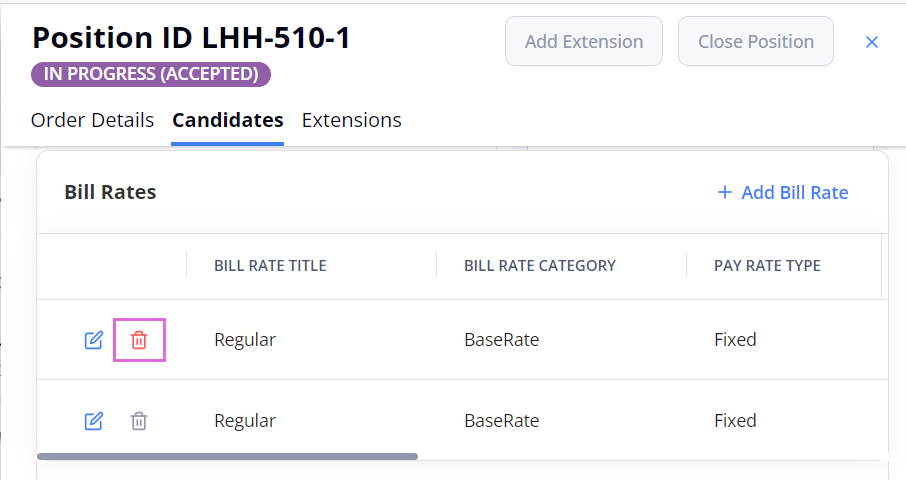
Task: Edit the first Regular bill rate row
Action: tap(93, 340)
